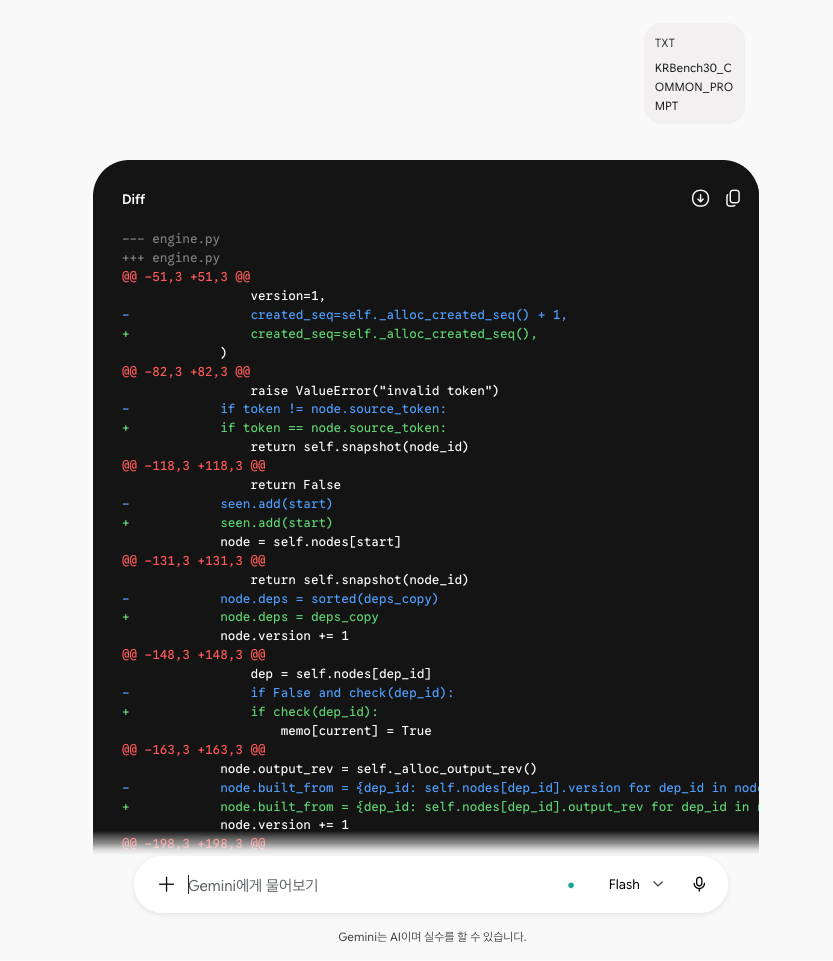This screenshot has height=961, width=833.
Task: Click removed line 'if token != node.source_token:'
Action: [333, 409]
